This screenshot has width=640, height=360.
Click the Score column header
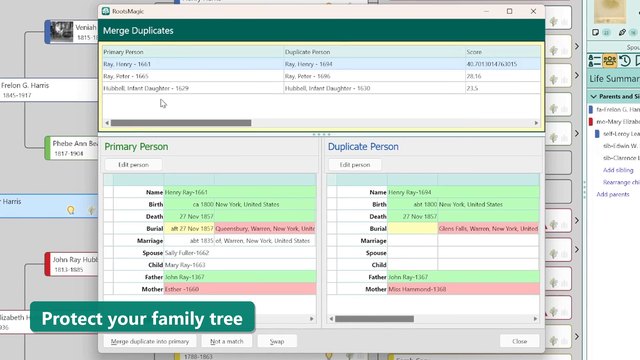(x=502, y=52)
